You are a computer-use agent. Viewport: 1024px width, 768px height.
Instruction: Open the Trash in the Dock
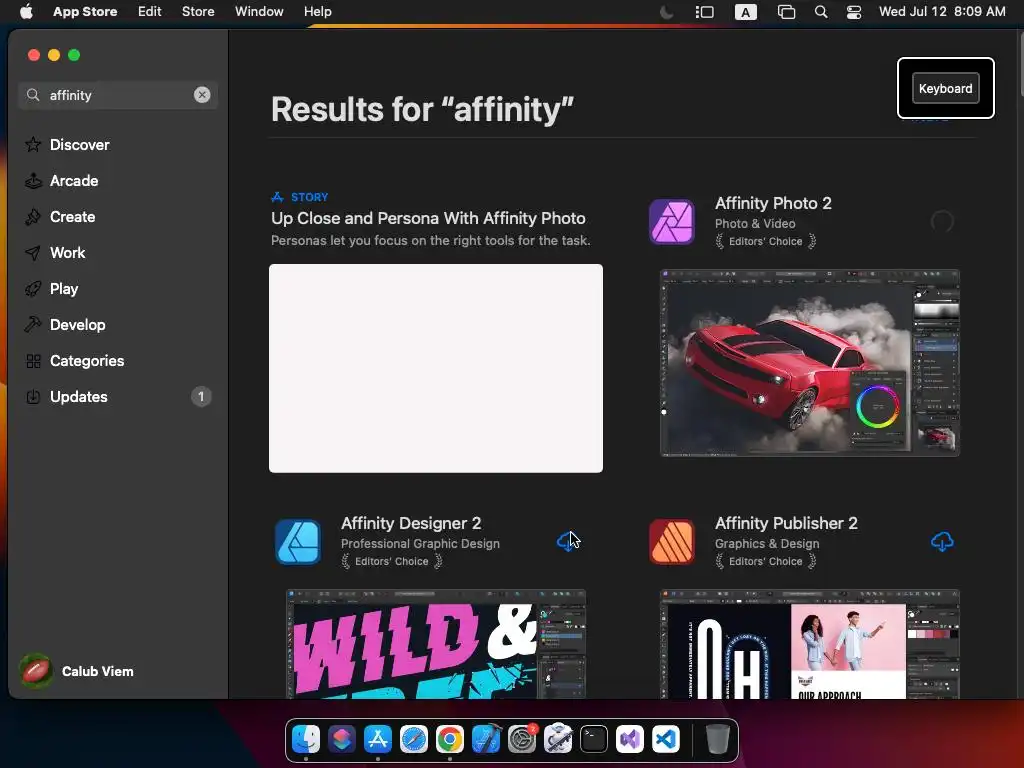pos(718,739)
